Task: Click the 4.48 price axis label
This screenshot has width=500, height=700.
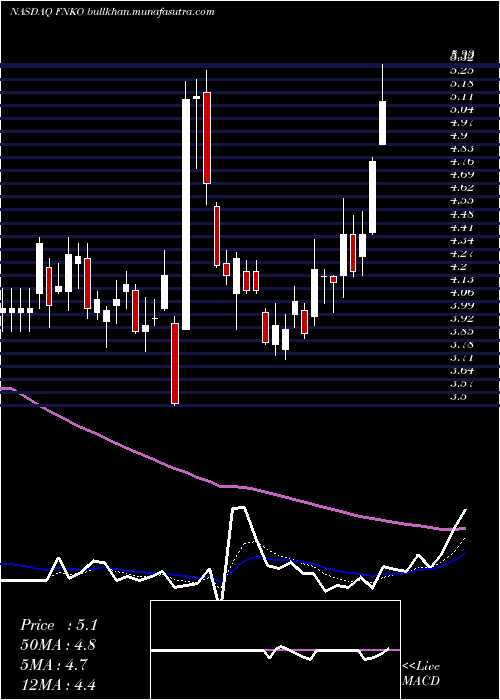Action: click(x=462, y=214)
